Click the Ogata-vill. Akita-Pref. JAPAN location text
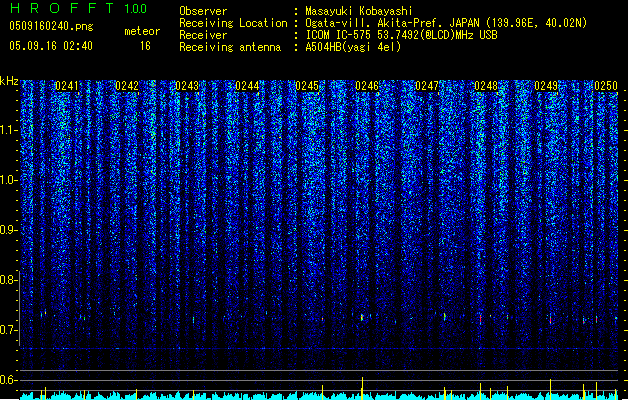This screenshot has width=629, height=400. 446,23
